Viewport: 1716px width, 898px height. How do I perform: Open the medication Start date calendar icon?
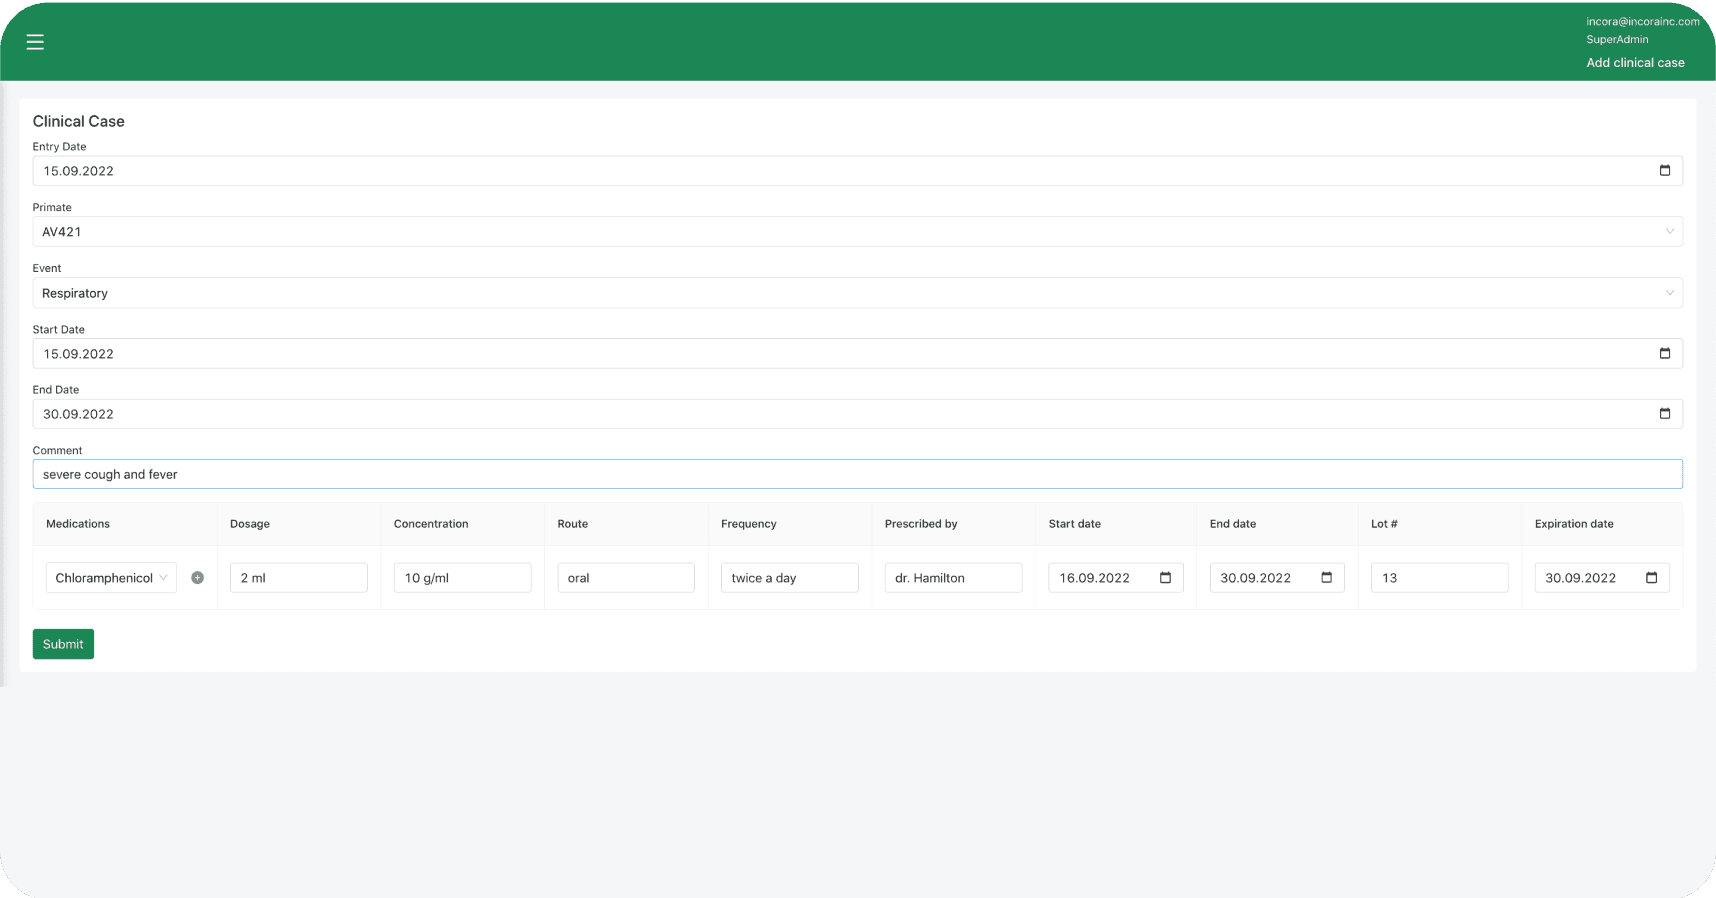tap(1165, 578)
